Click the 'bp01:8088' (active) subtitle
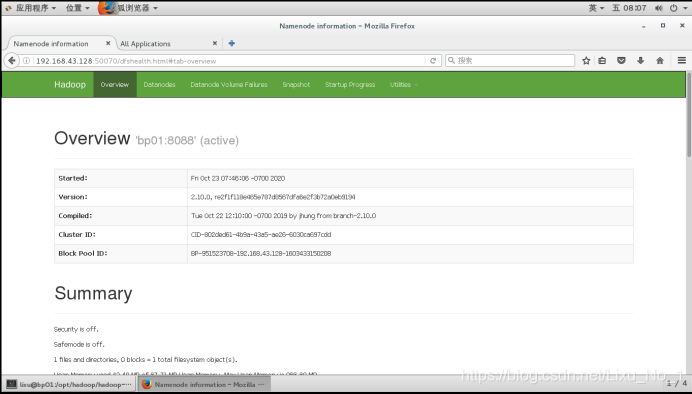The image size is (692, 394). (x=187, y=141)
